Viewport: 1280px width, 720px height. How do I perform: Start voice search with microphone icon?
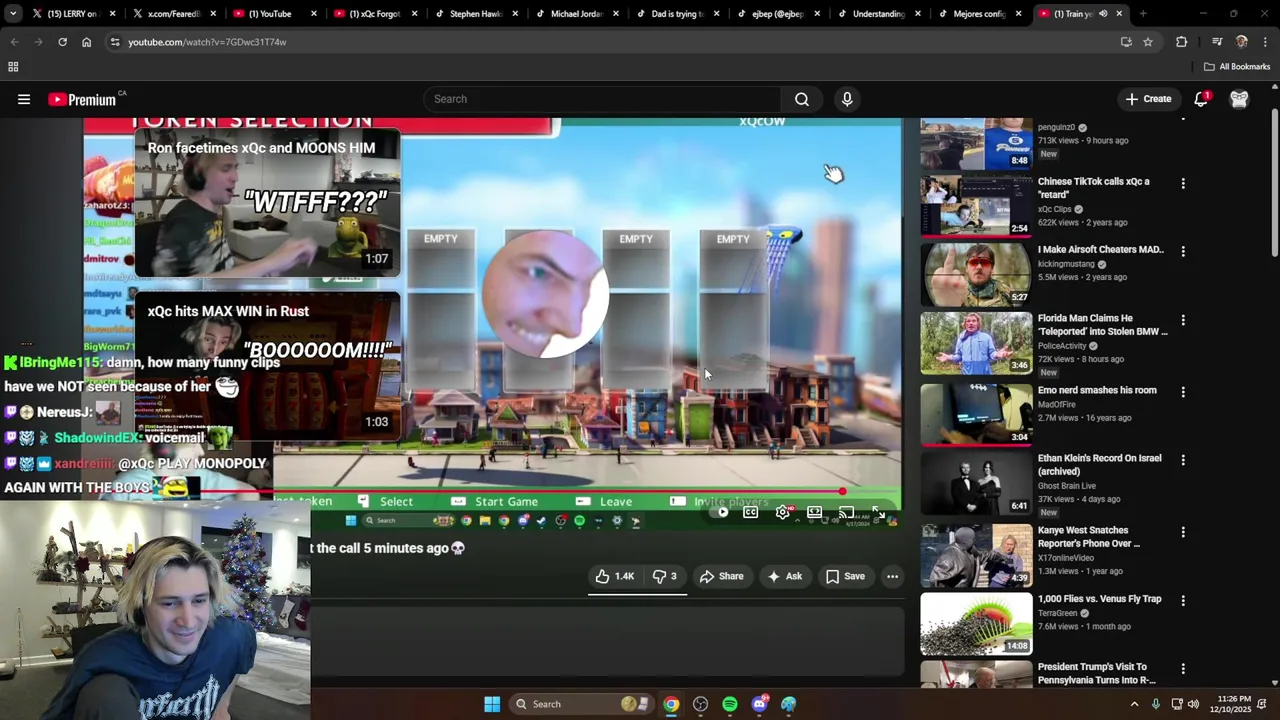pos(847,99)
